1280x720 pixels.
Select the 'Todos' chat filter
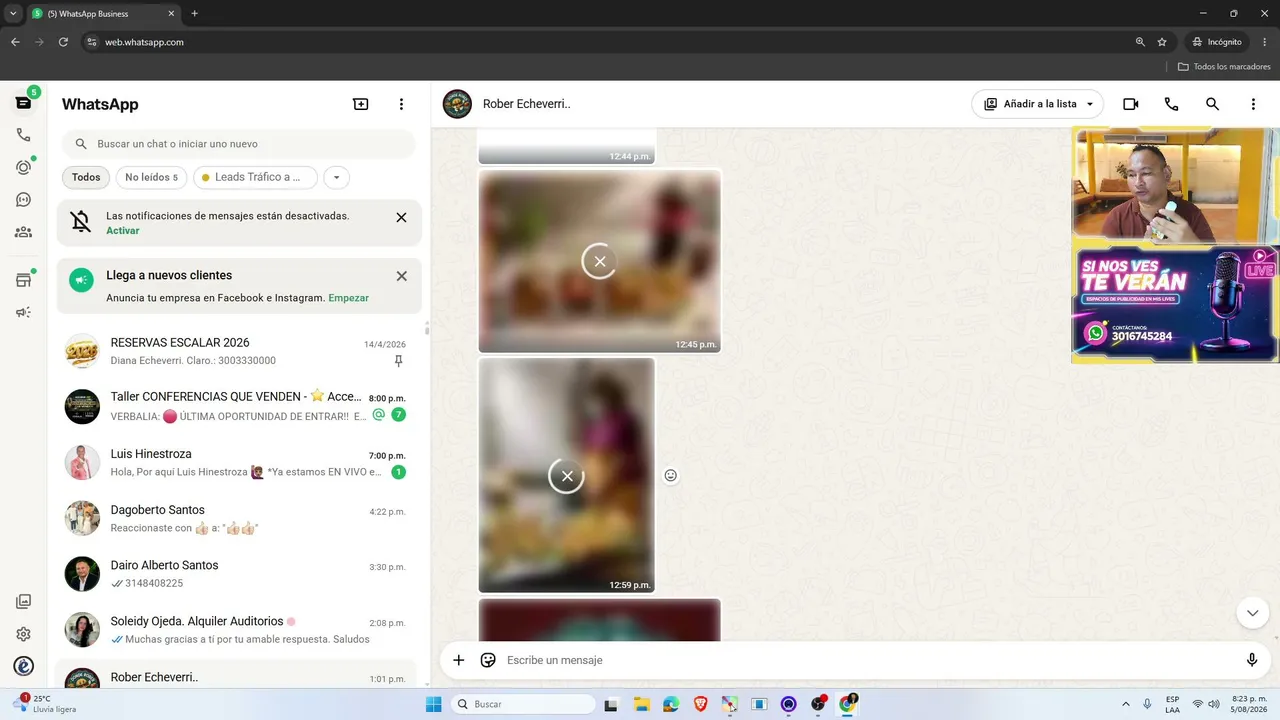pos(86,177)
